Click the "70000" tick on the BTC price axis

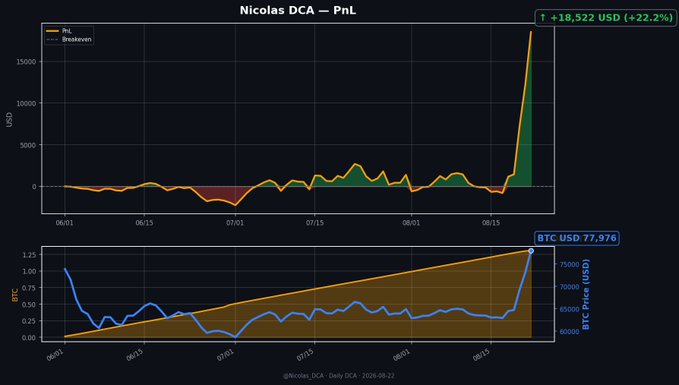(x=569, y=287)
